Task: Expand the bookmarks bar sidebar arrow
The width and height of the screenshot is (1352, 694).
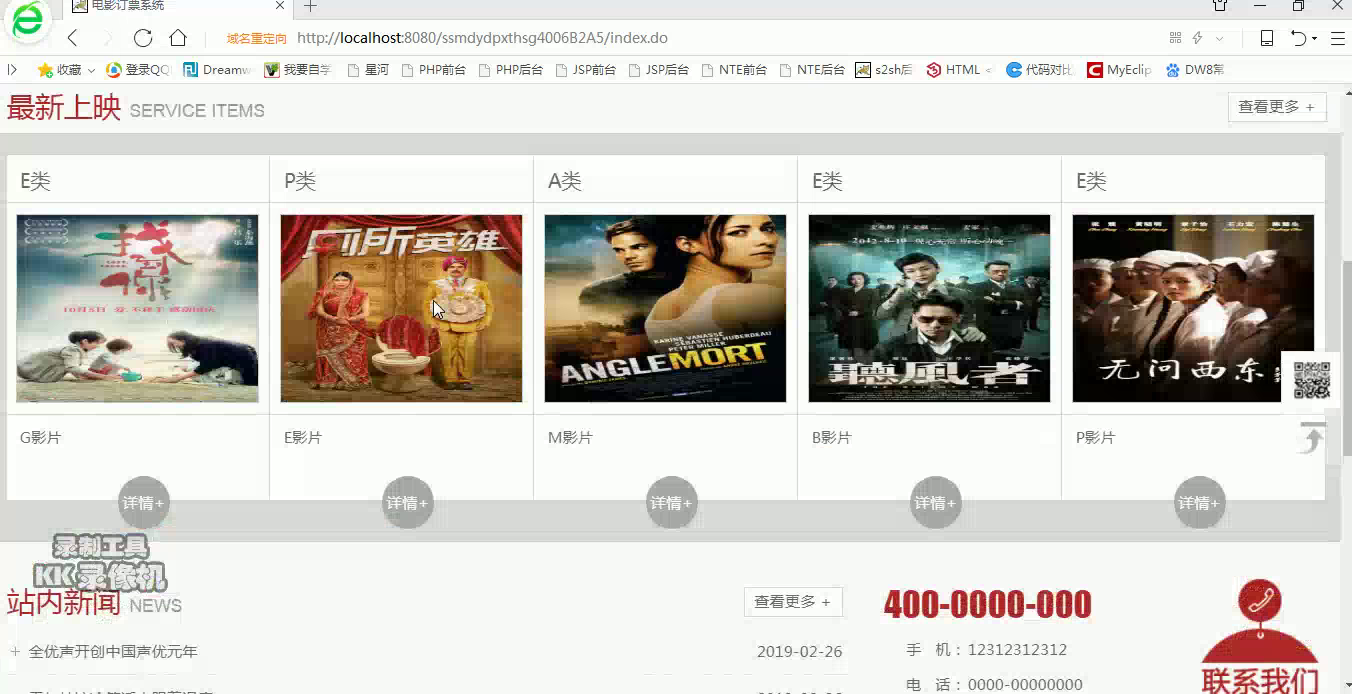Action: click(13, 70)
